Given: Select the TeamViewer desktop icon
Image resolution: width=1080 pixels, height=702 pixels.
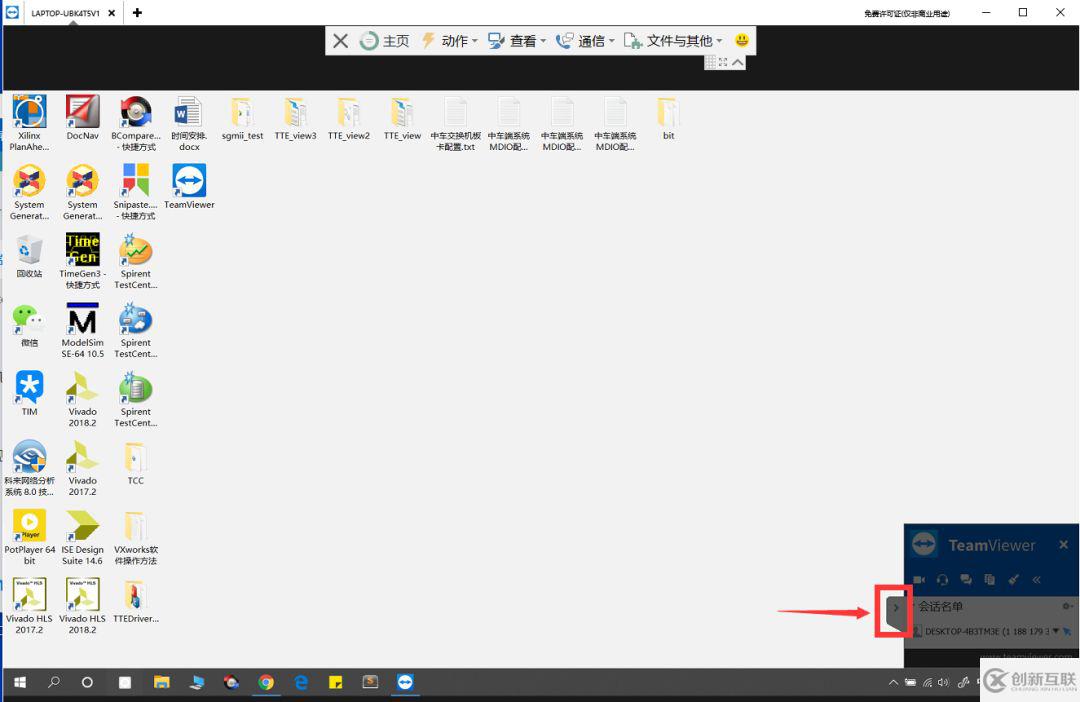Looking at the screenshot, I should point(189,186).
